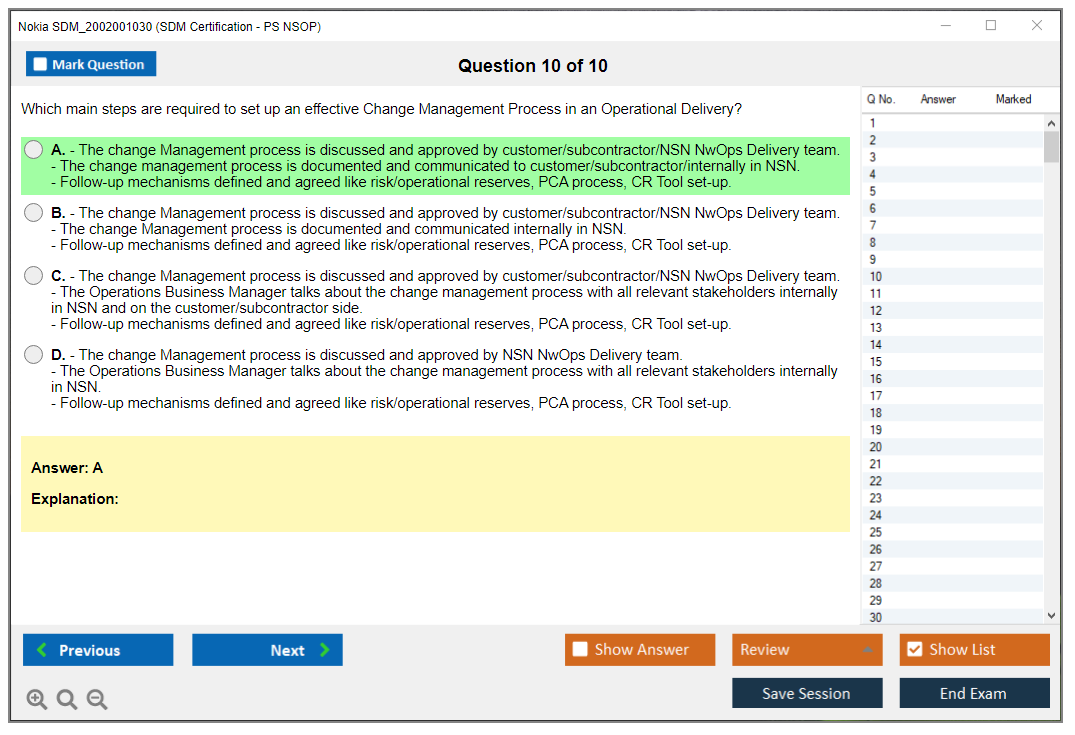
Task: Click the zoom in magnifier icon
Action: tap(37, 700)
